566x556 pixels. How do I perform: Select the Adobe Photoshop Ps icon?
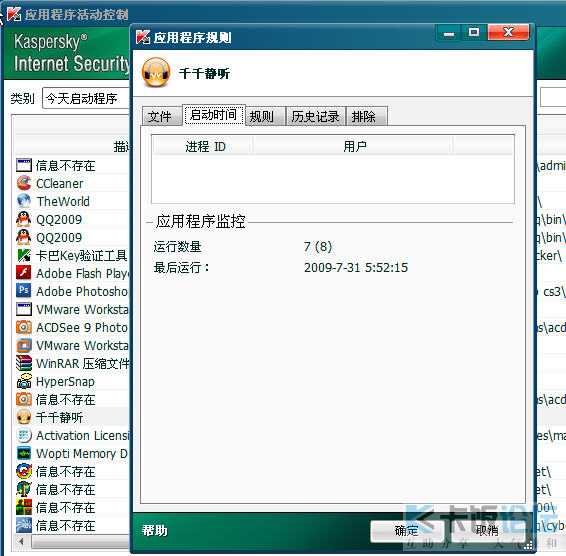[24, 291]
